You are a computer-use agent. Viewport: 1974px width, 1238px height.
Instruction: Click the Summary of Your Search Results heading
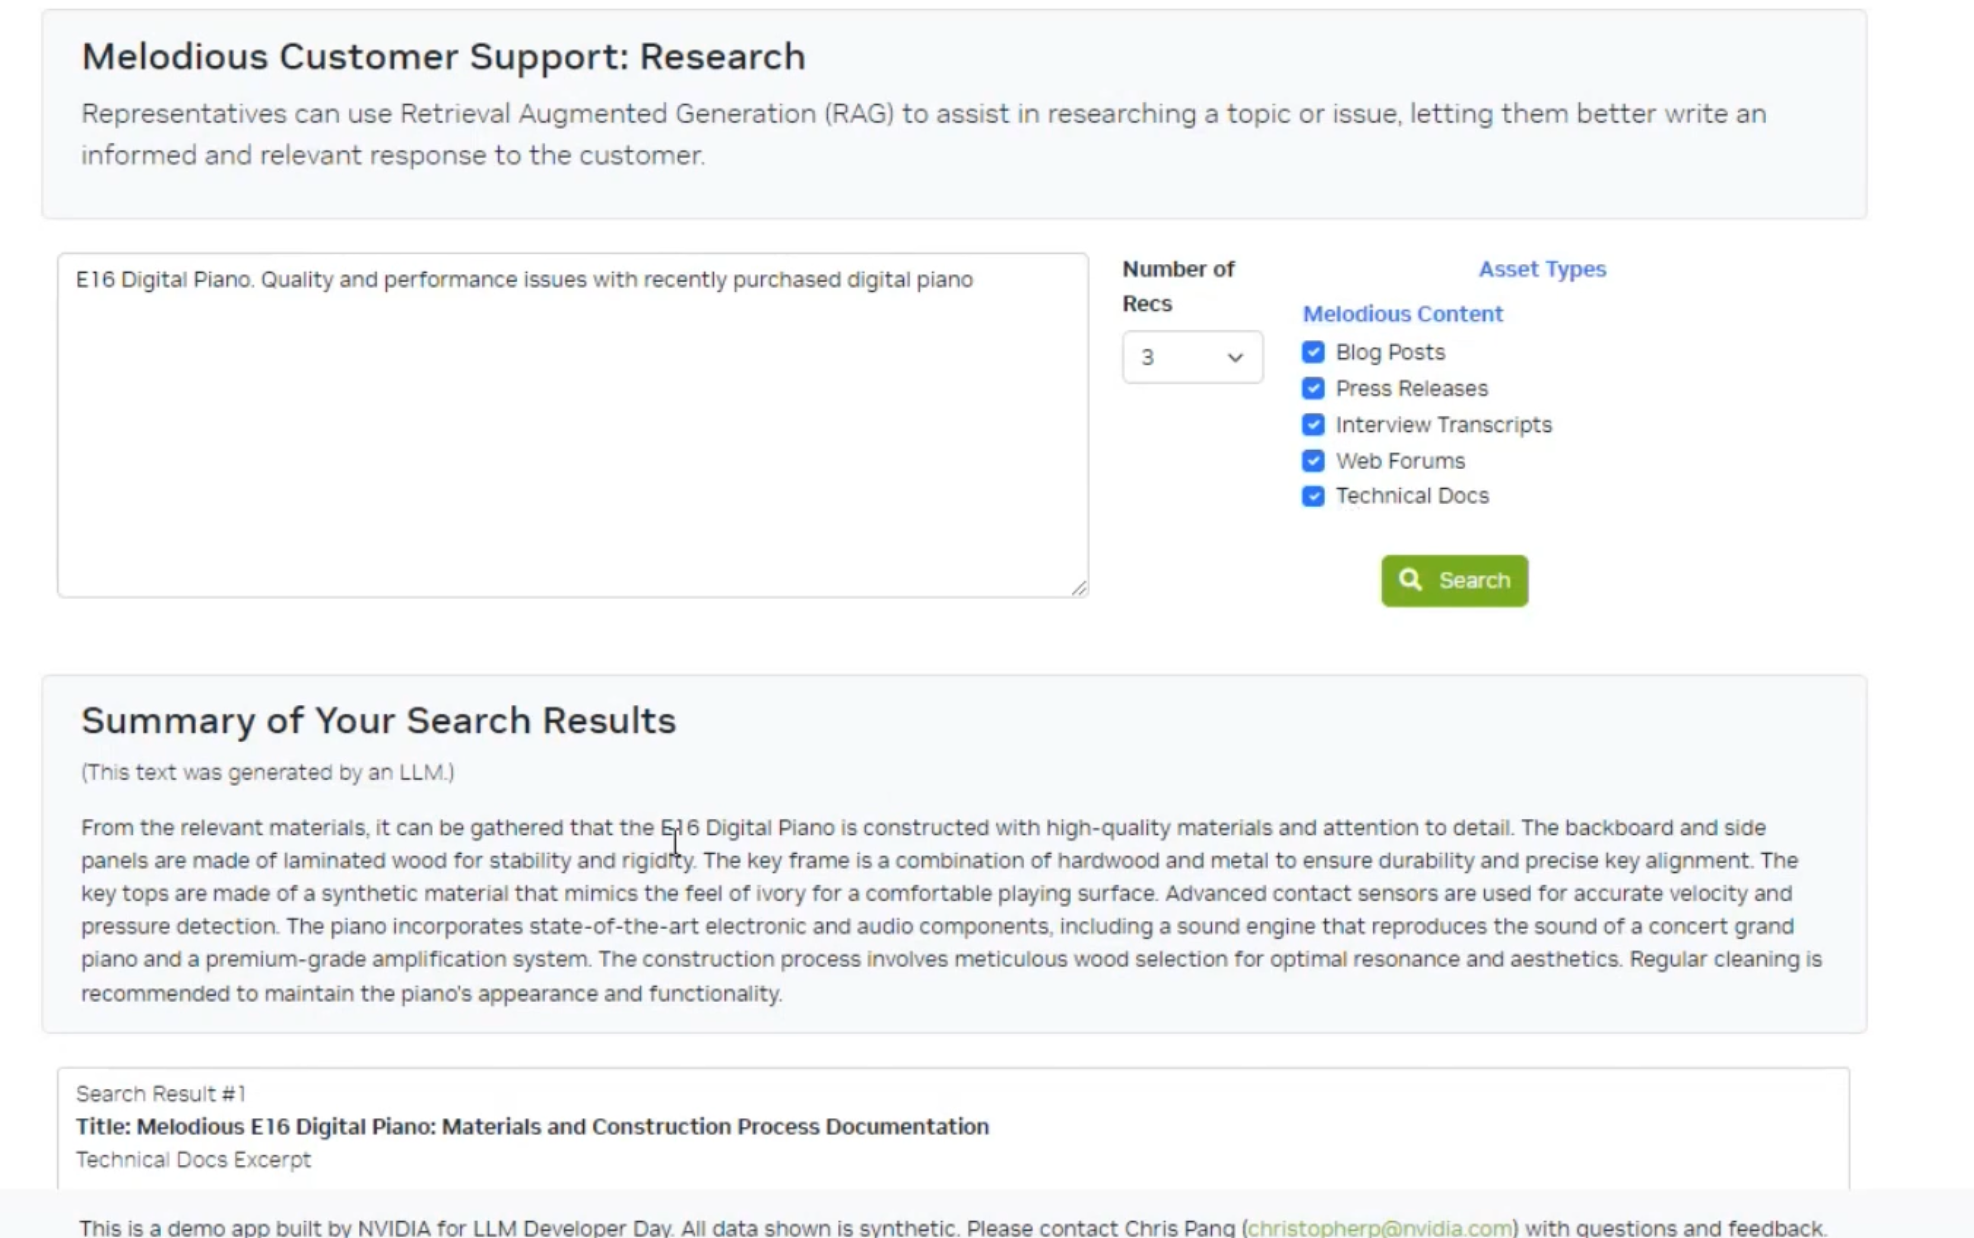(x=379, y=720)
